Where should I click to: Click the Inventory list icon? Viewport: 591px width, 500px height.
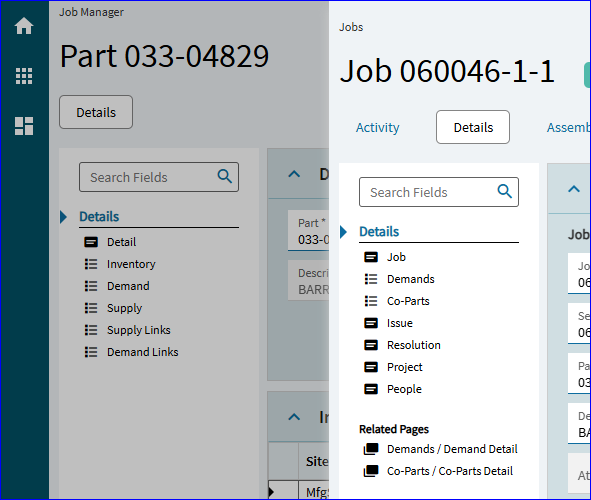[x=91, y=264]
